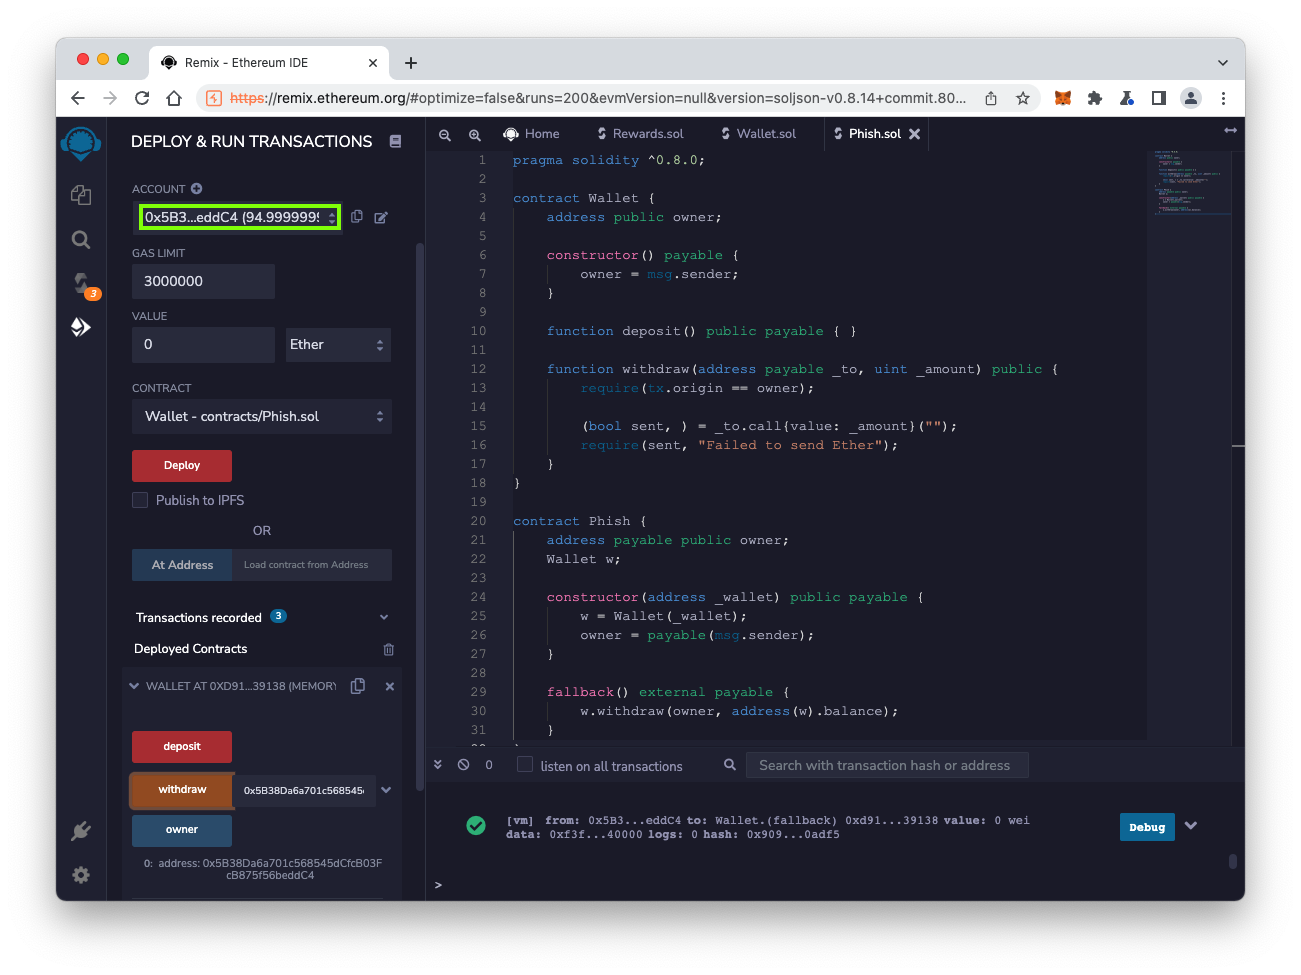Viewport: 1301px width, 975px height.
Task: Open the Settings gear icon in sidebar
Action: coord(81,875)
